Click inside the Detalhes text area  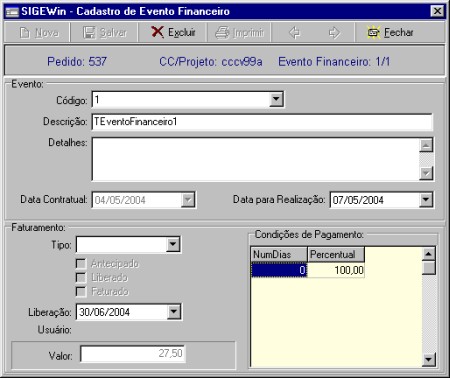255,159
